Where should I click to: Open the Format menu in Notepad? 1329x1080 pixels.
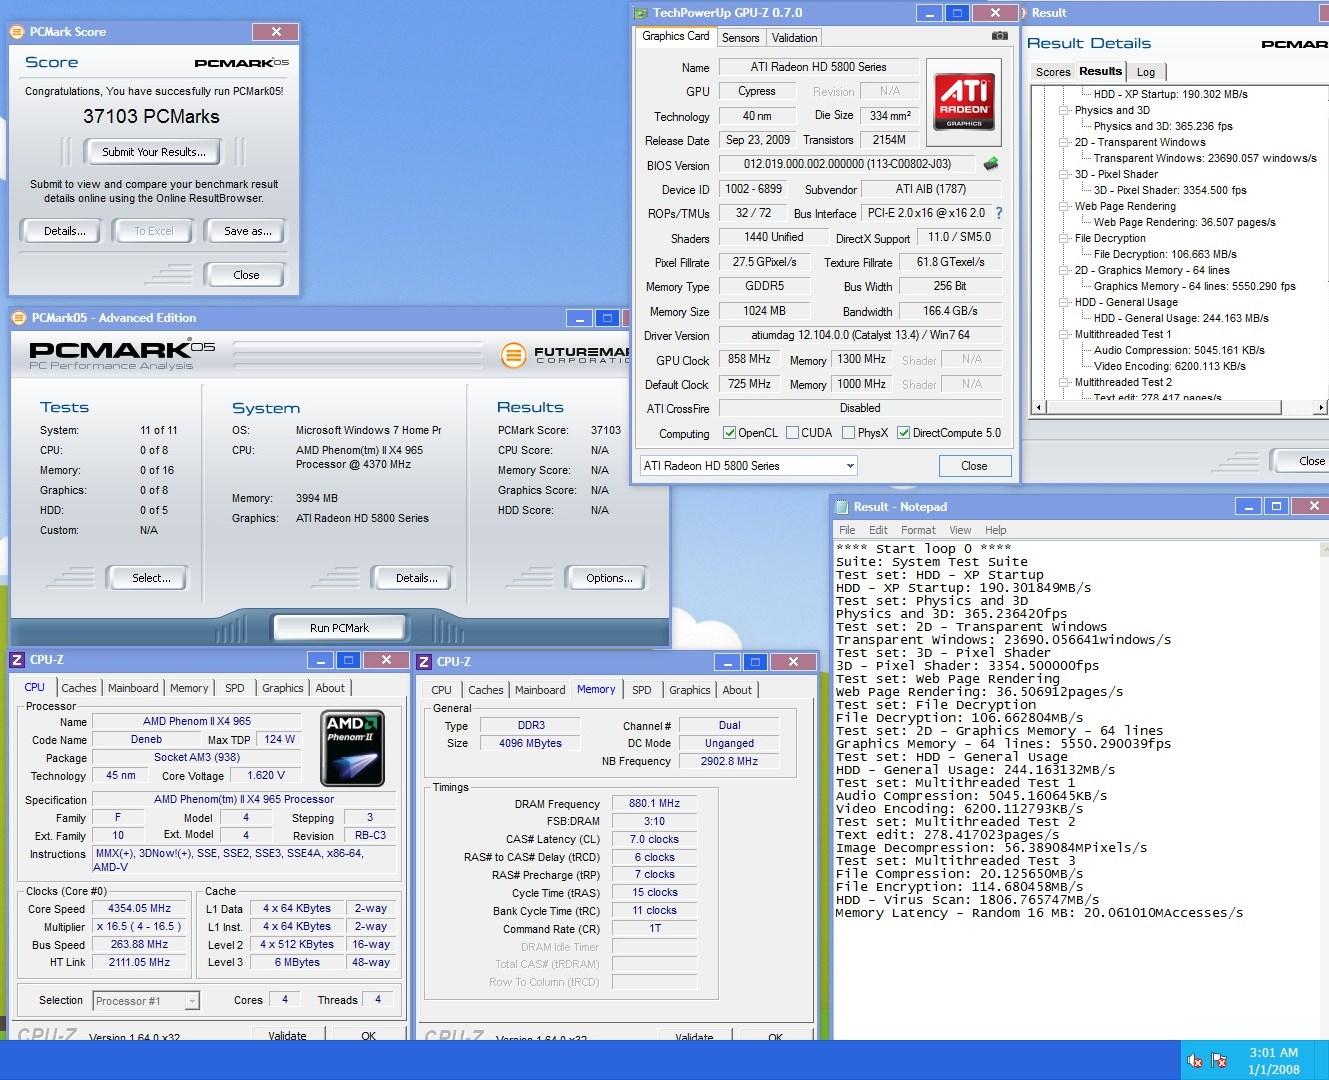click(x=918, y=530)
